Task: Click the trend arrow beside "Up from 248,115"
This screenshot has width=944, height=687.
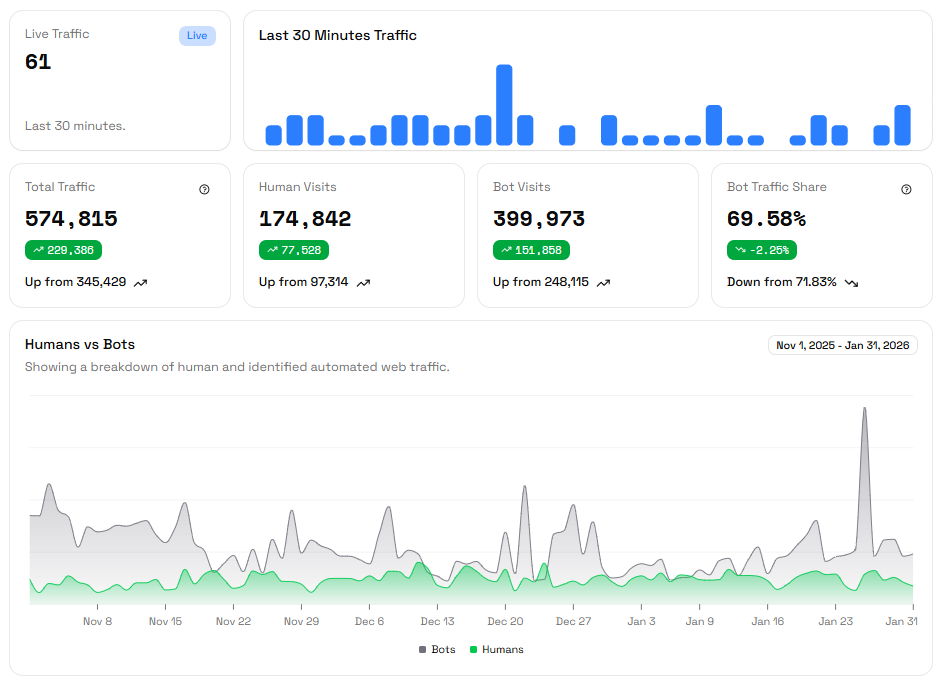Action: pos(603,283)
